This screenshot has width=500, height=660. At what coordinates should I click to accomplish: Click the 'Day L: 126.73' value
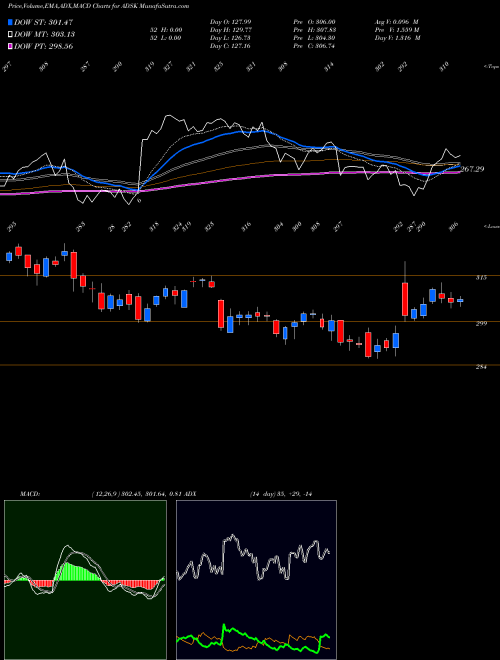click(x=230, y=38)
